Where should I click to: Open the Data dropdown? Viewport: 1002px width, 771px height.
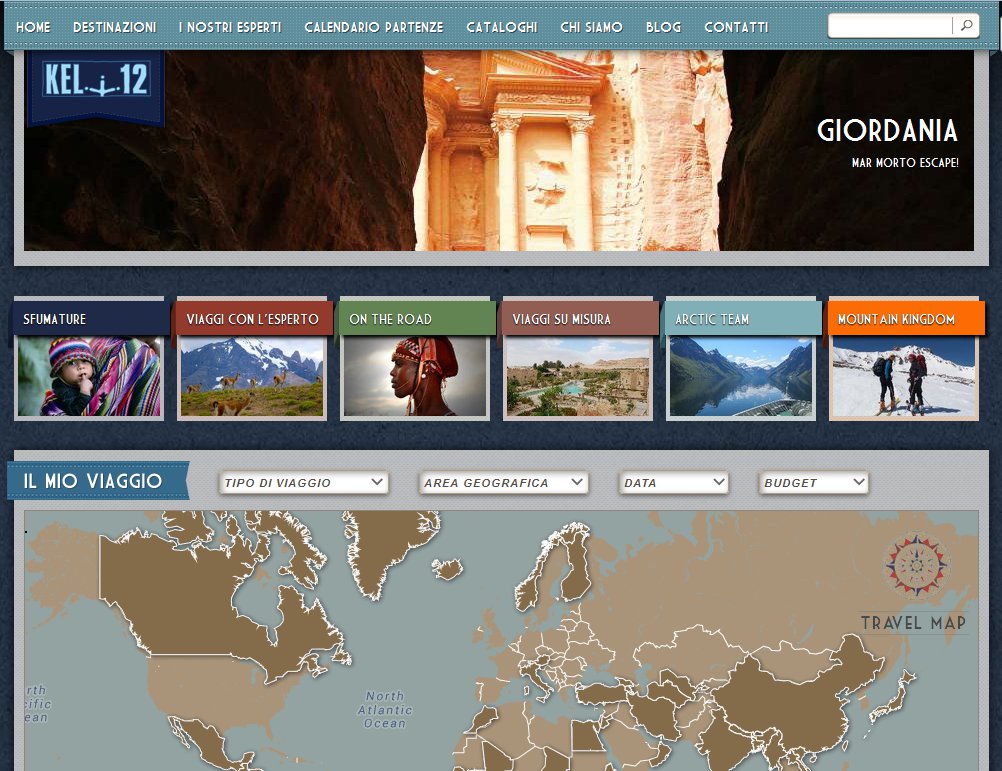(674, 482)
